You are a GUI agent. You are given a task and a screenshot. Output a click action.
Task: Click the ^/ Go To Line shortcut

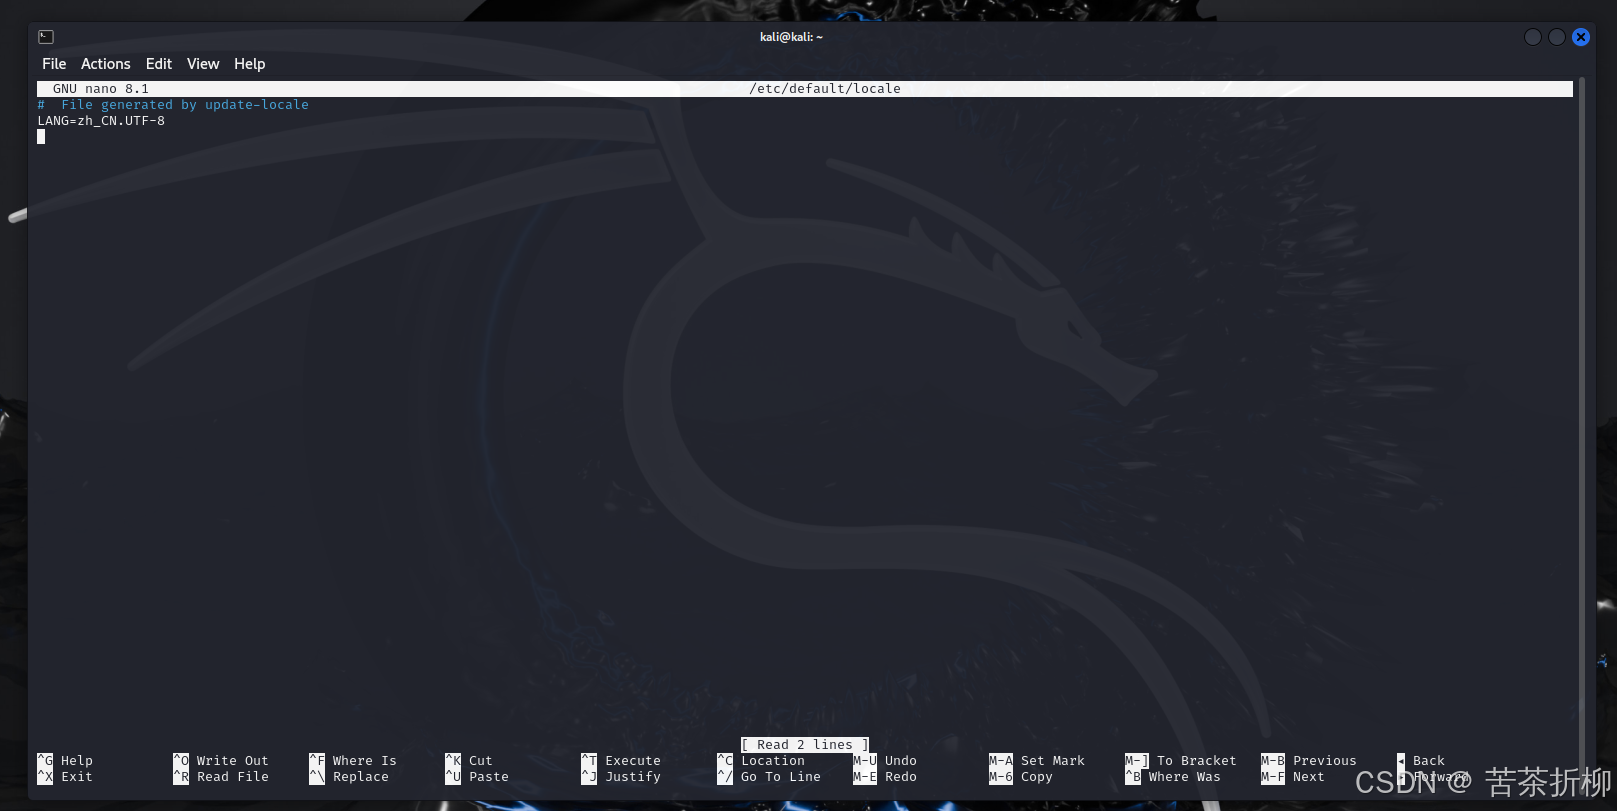tap(769, 777)
